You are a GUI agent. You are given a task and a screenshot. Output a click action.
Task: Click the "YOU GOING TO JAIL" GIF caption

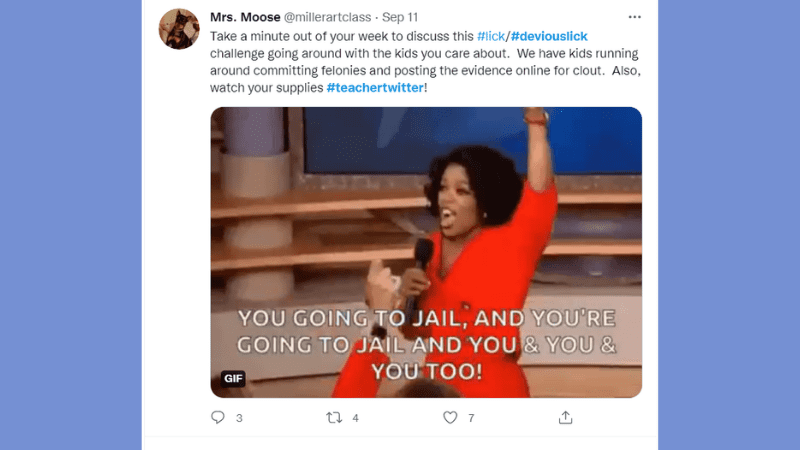(x=427, y=344)
